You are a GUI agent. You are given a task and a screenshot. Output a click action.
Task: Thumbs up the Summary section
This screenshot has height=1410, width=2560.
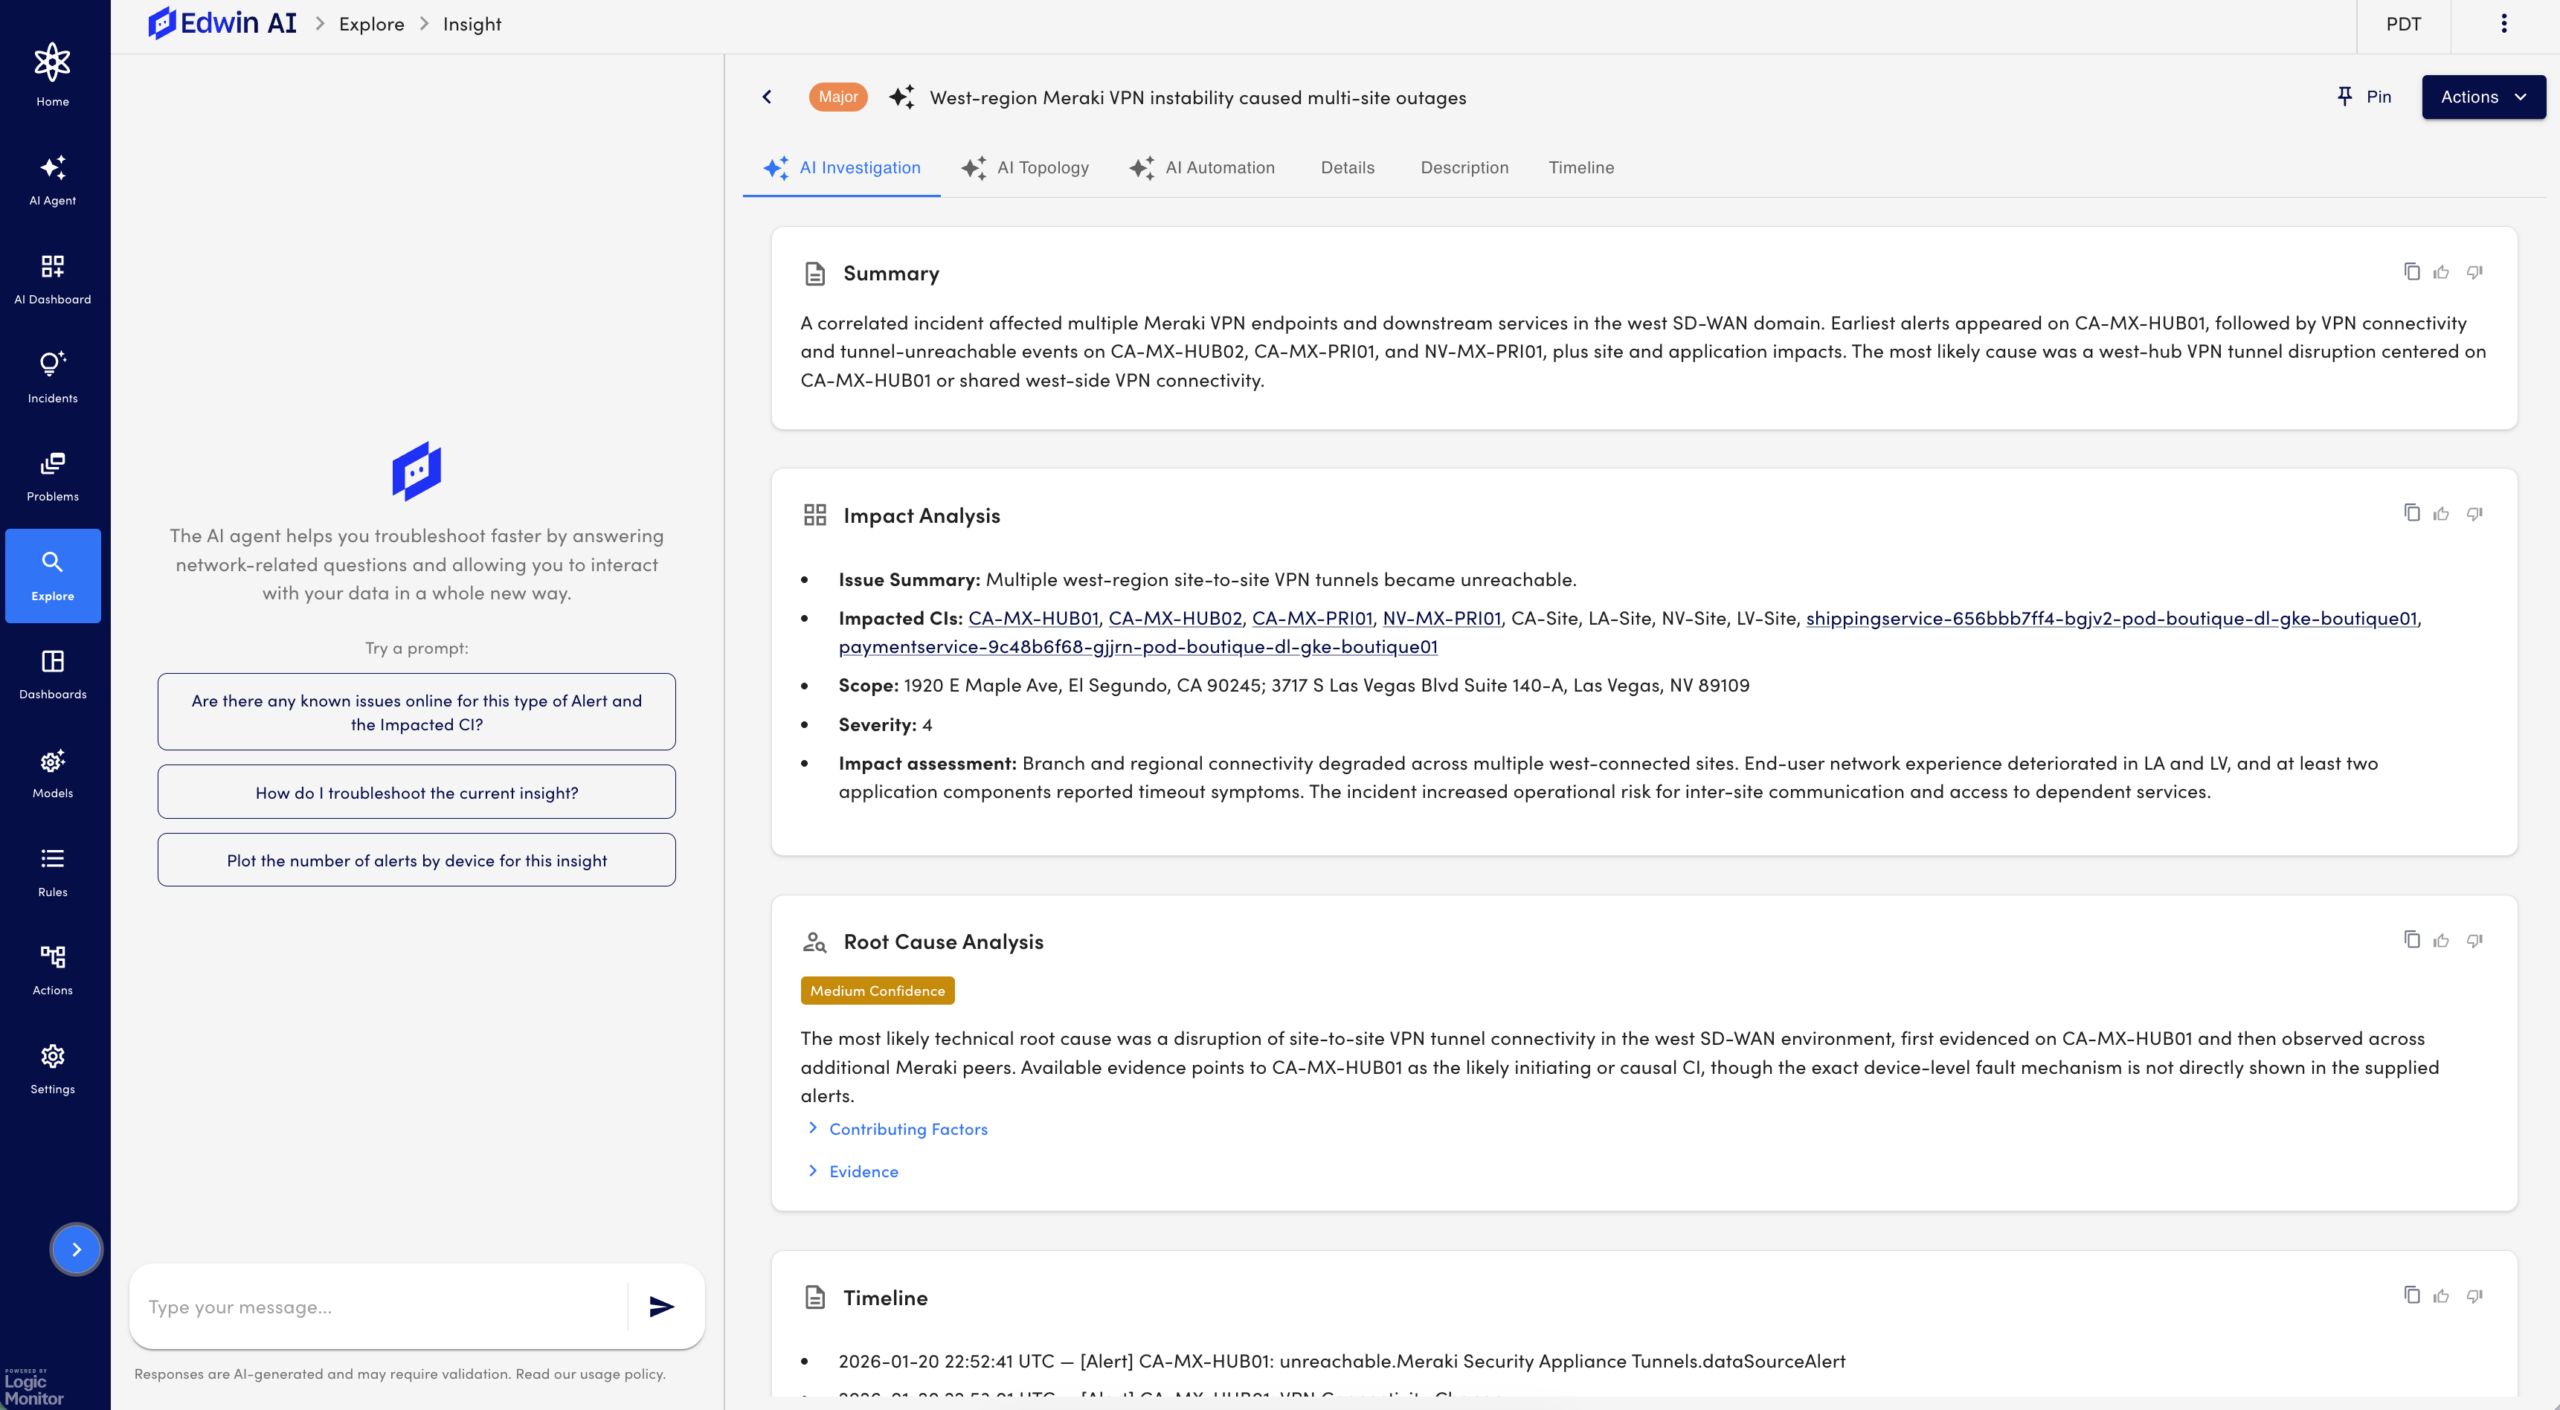(2442, 272)
